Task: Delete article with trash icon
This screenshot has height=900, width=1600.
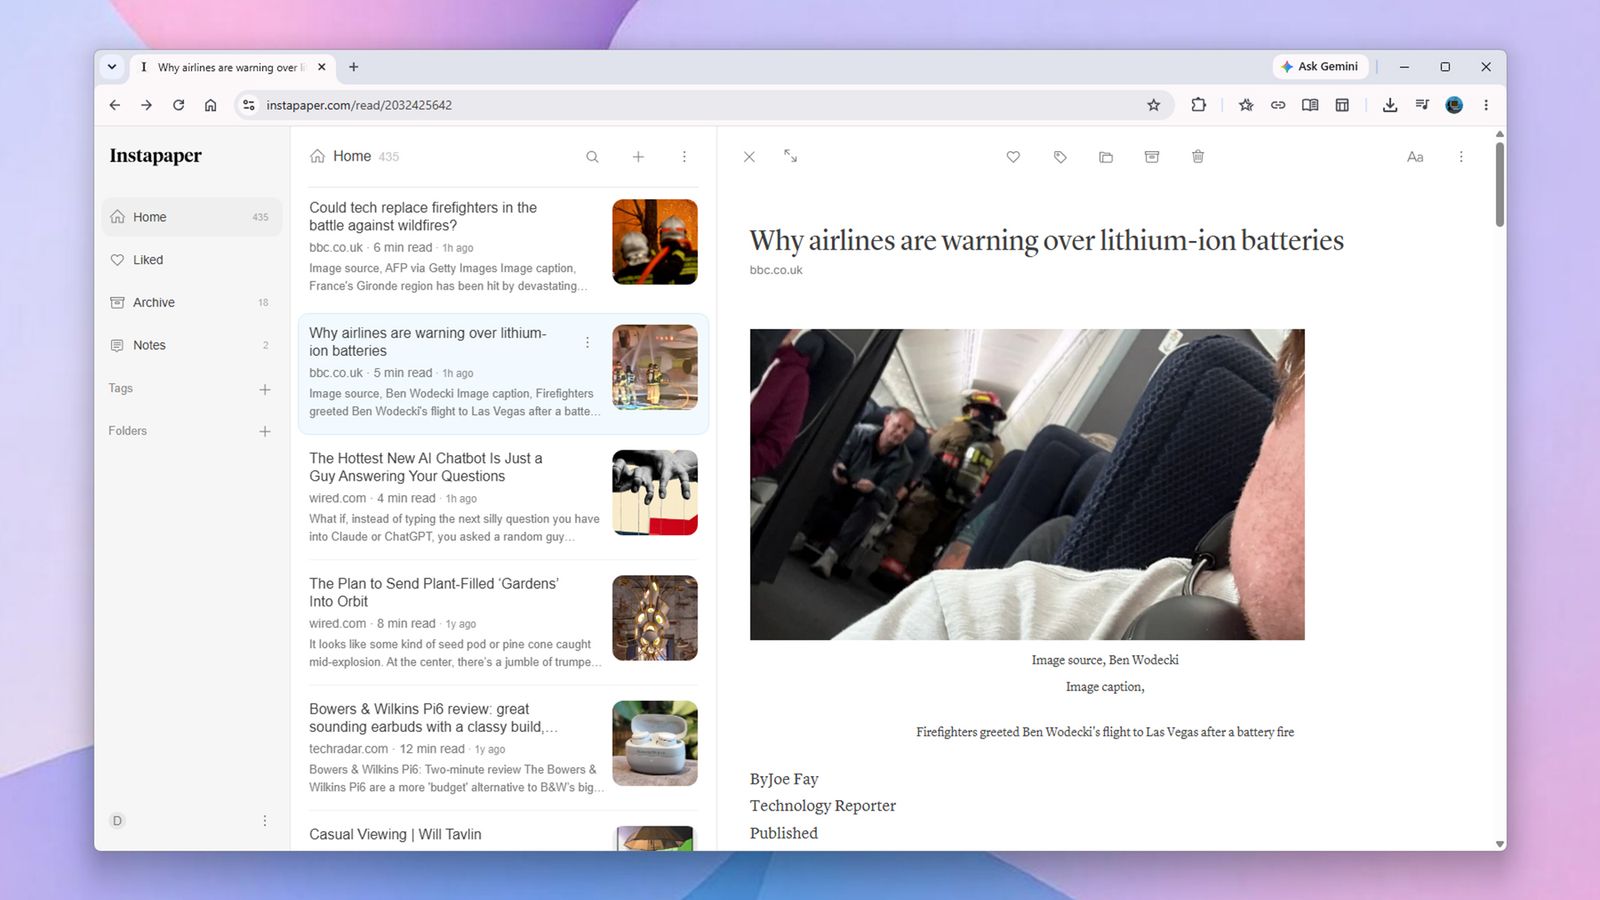Action: pos(1198,157)
